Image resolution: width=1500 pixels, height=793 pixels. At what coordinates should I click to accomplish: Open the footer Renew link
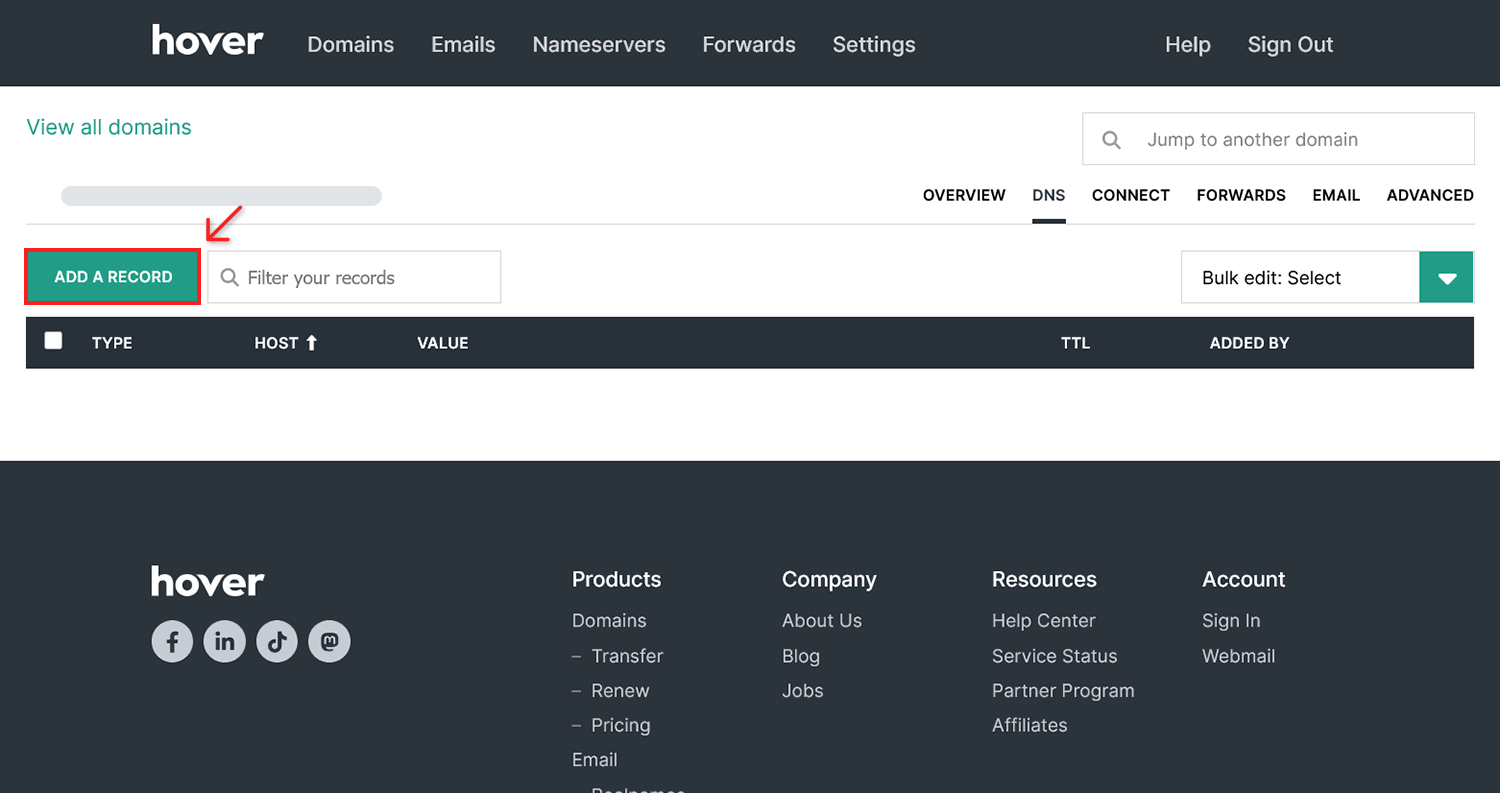(x=620, y=691)
